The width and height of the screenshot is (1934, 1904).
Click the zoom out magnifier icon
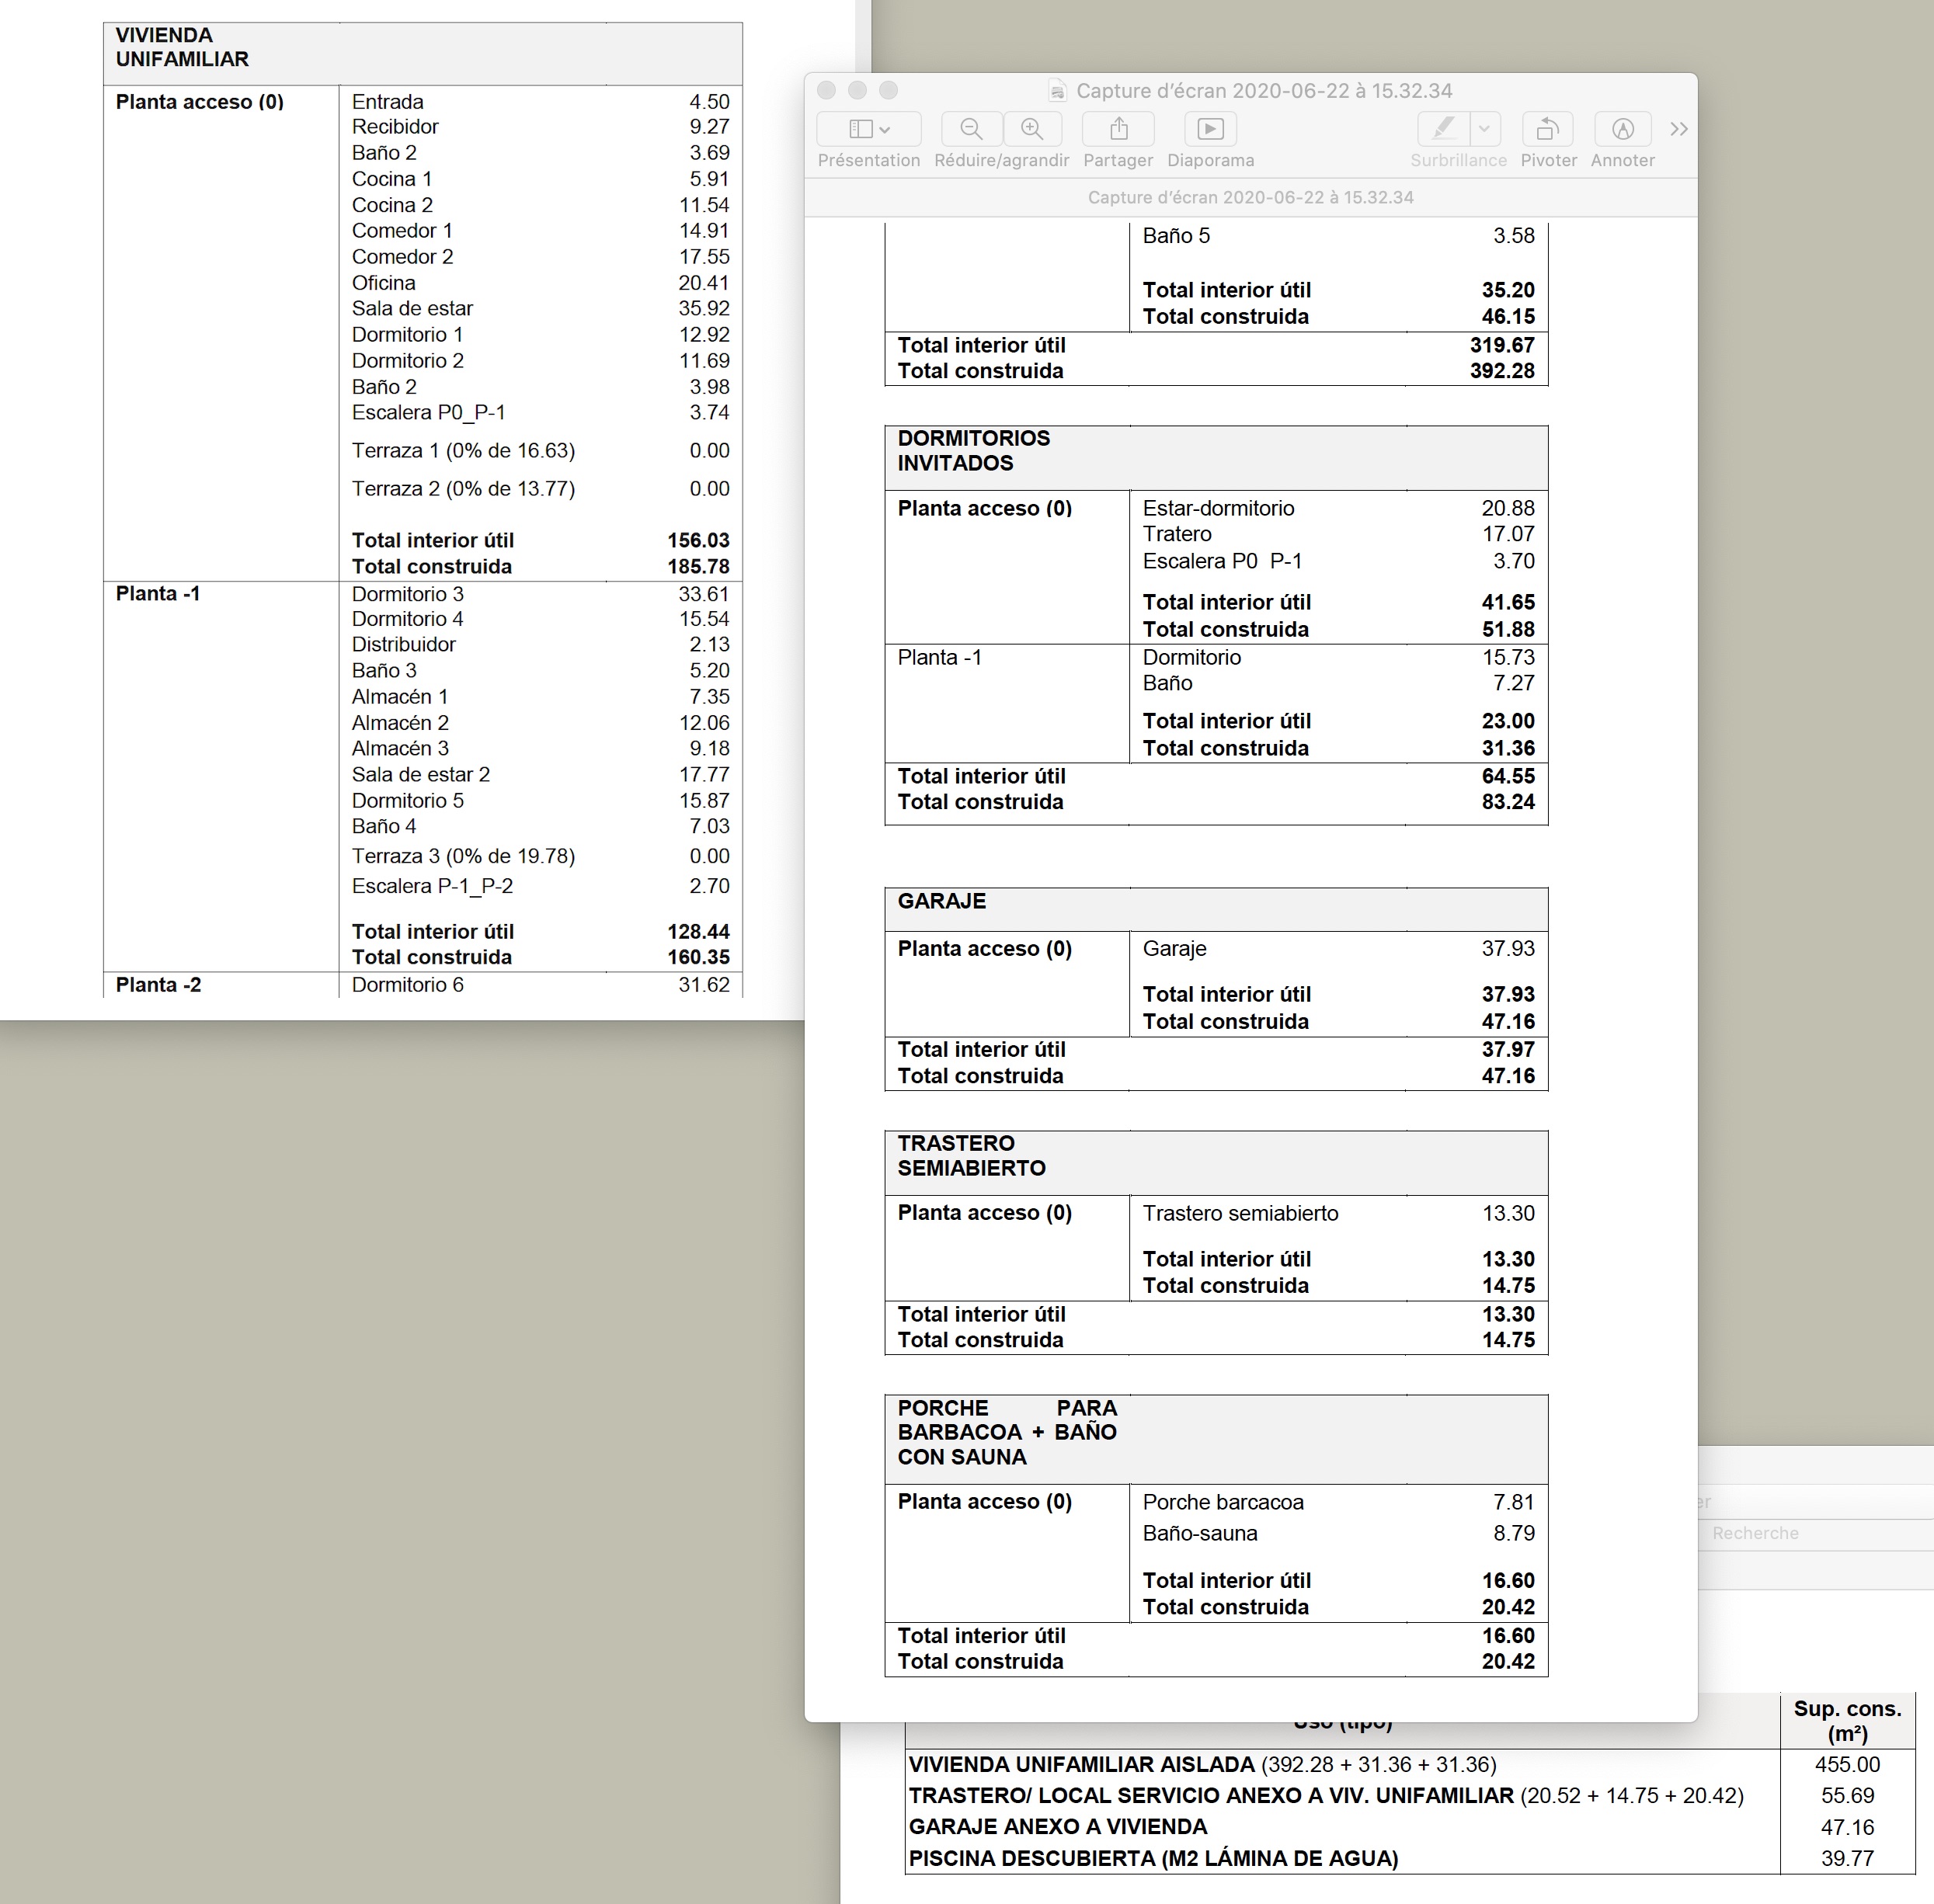tap(970, 129)
